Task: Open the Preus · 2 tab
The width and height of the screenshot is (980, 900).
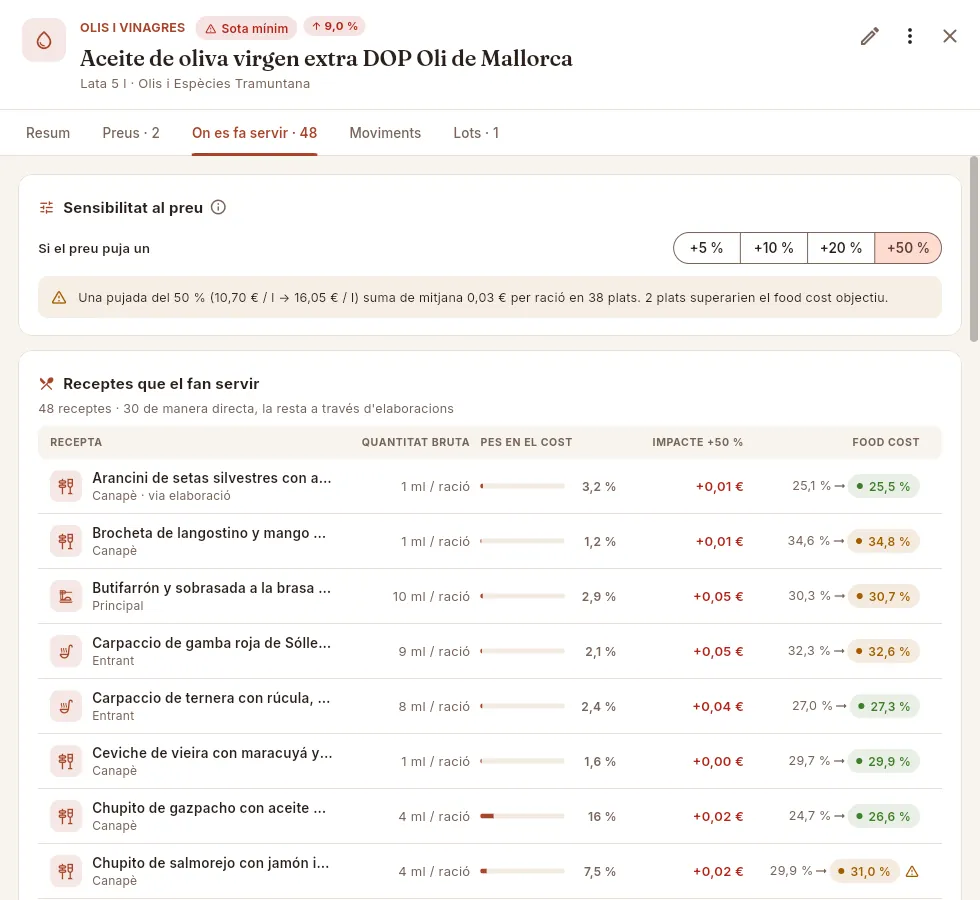Action: 131,133
